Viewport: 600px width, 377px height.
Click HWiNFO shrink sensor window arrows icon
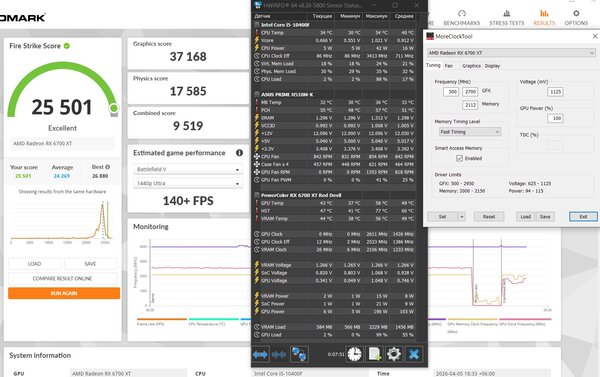[279, 354]
